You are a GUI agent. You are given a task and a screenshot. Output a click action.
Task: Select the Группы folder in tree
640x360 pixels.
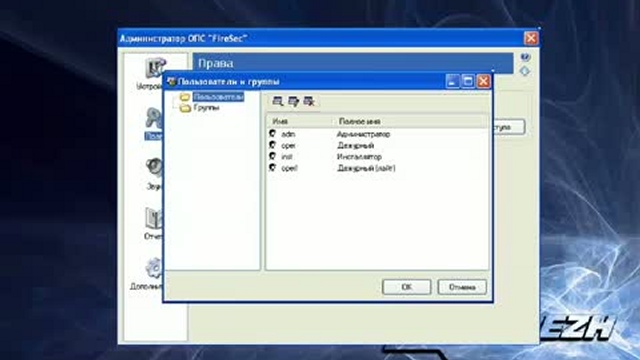[207, 108]
